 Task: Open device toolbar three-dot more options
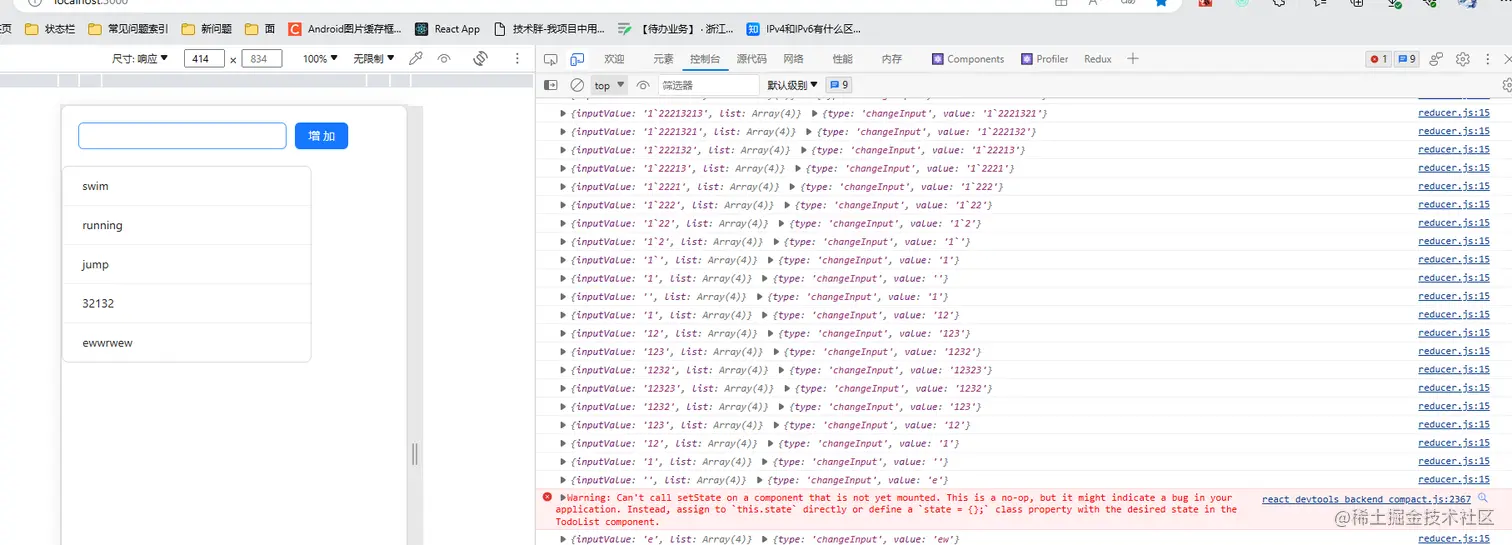(517, 59)
